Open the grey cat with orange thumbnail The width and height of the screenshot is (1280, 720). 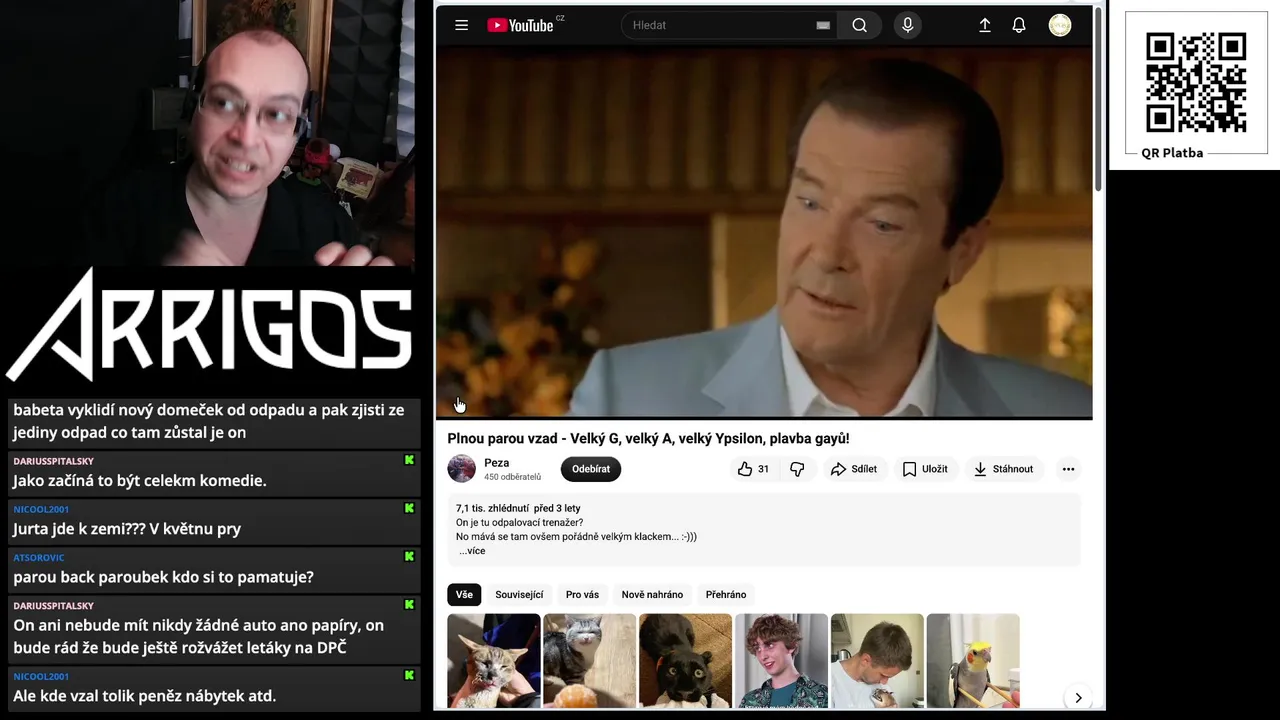pos(590,661)
